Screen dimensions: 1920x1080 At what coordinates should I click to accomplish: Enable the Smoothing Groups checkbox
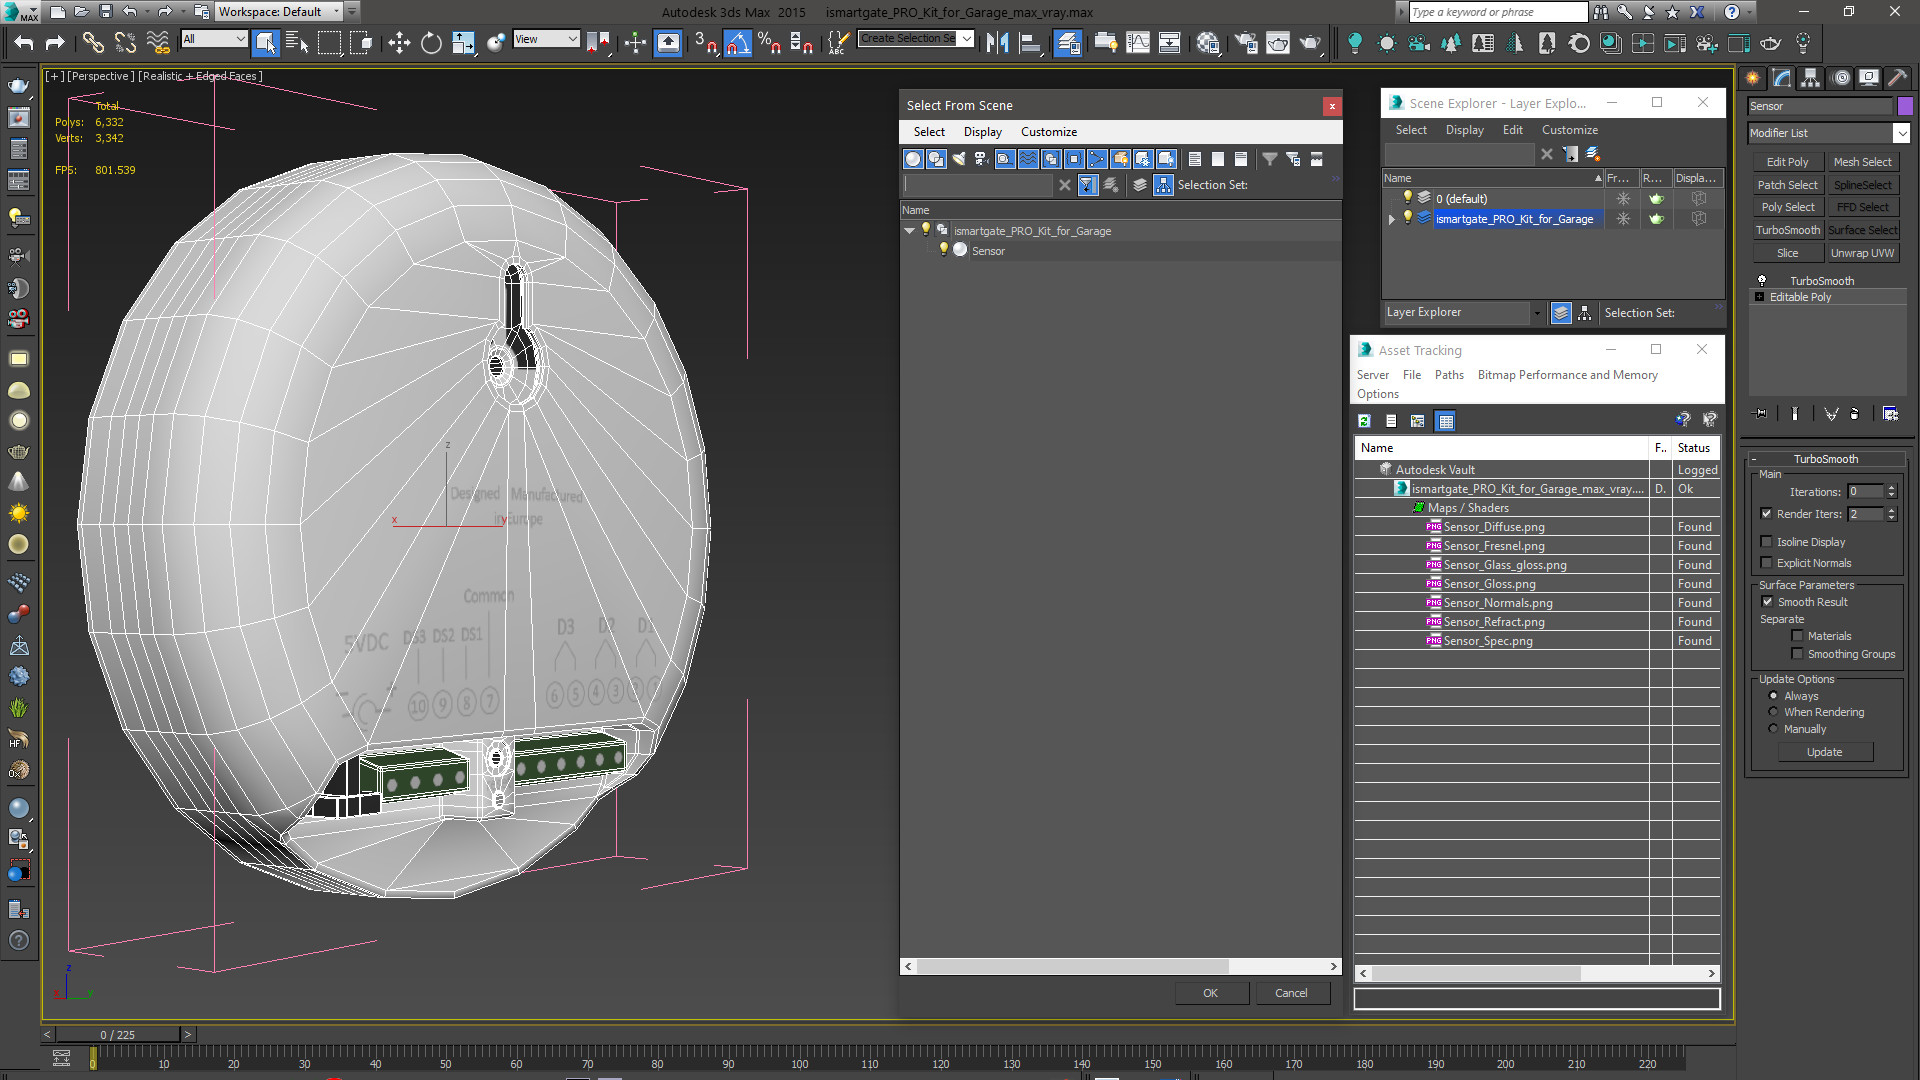[x=1797, y=654]
